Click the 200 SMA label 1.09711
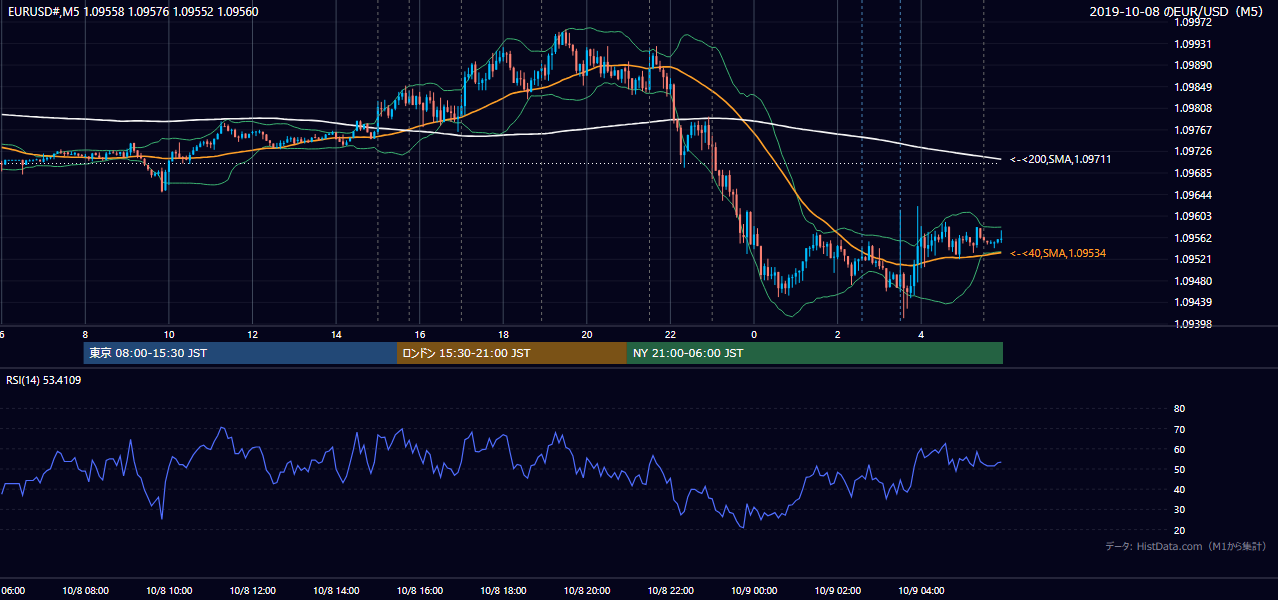The image size is (1278, 600). (x=1060, y=159)
